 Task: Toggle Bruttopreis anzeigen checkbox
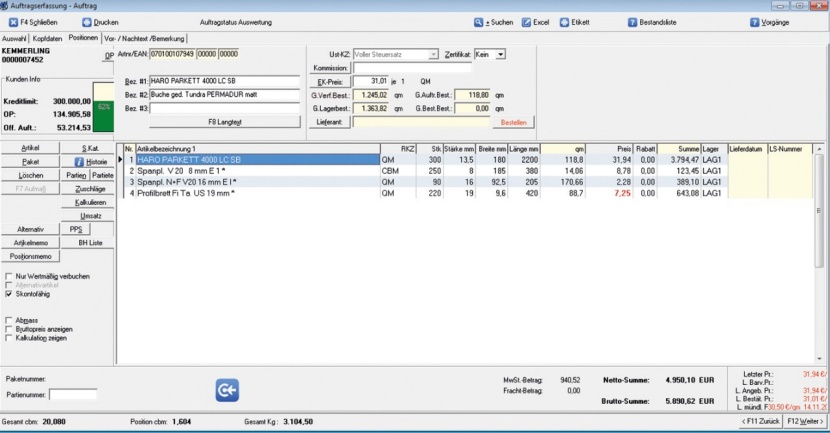pyautogui.click(x=9, y=329)
